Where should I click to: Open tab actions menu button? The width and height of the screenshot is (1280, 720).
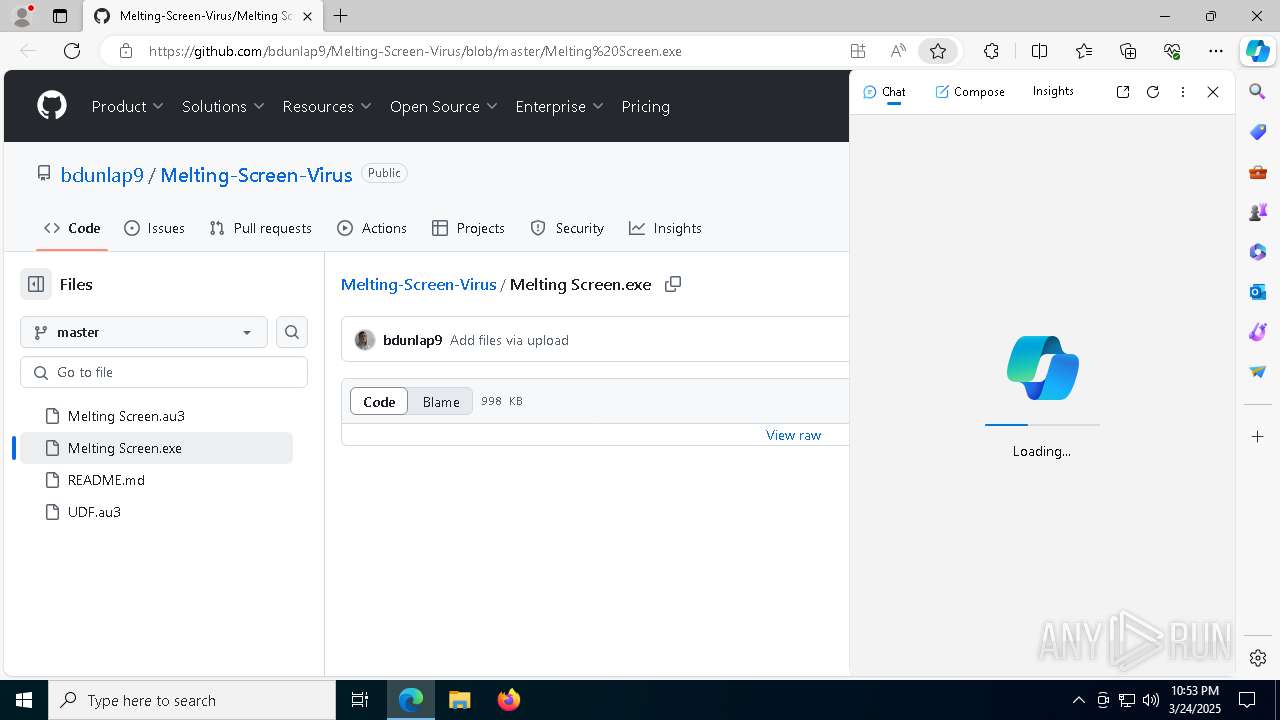click(x=60, y=16)
